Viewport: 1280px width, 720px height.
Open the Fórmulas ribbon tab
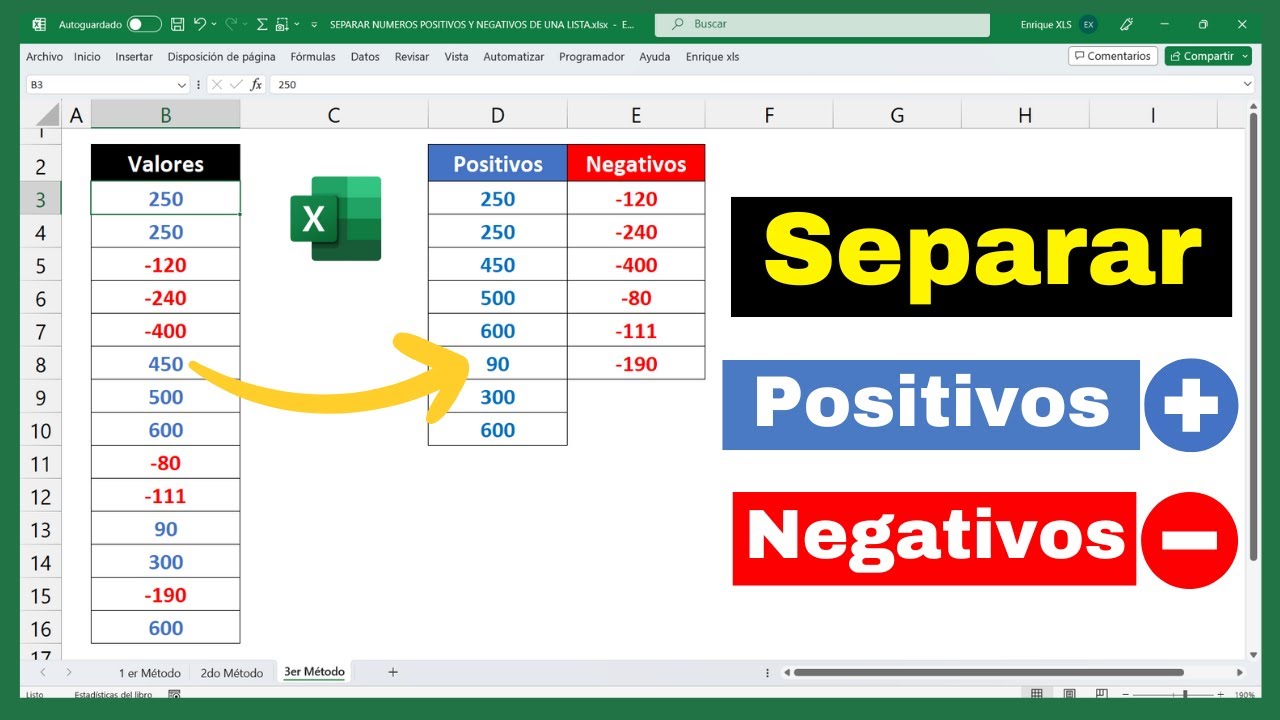click(313, 57)
